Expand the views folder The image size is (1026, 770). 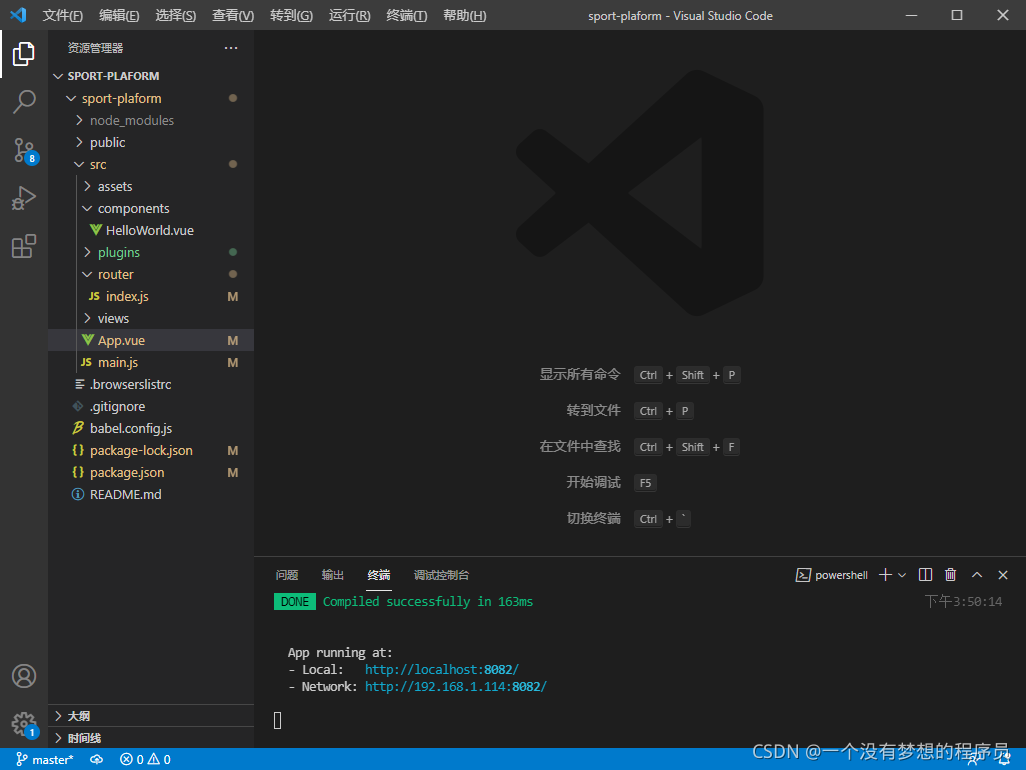coord(150,318)
